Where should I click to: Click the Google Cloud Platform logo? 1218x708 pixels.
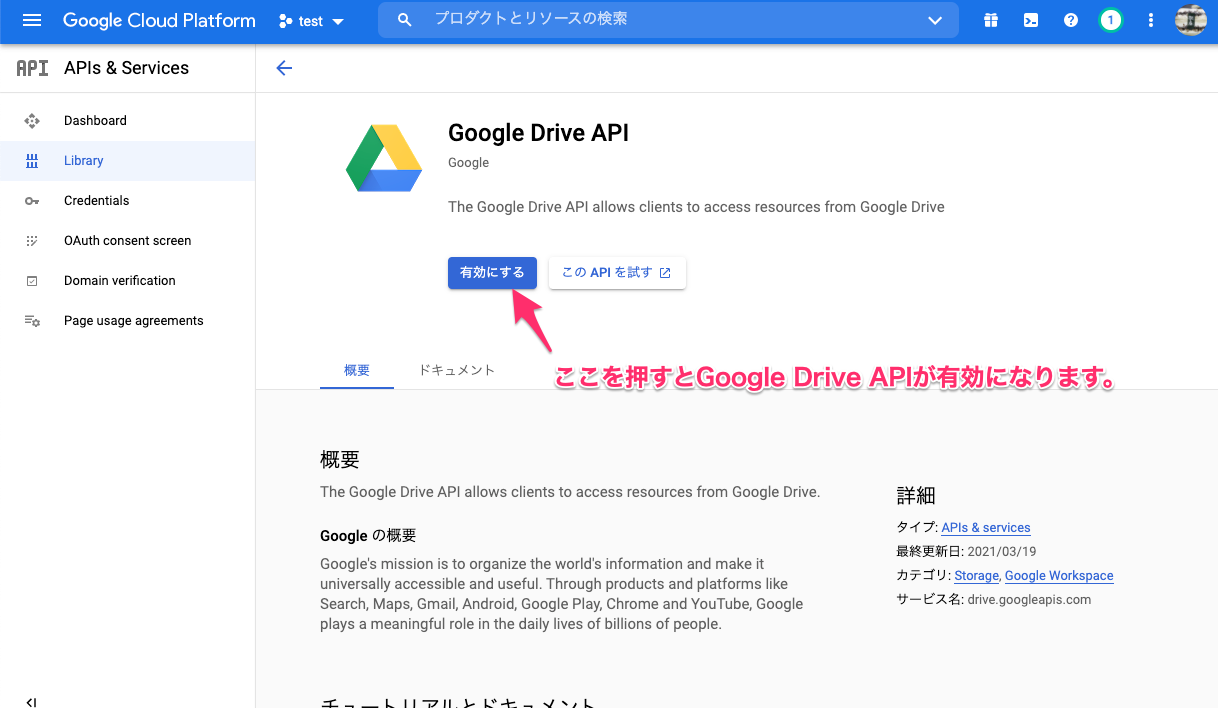[x=158, y=20]
